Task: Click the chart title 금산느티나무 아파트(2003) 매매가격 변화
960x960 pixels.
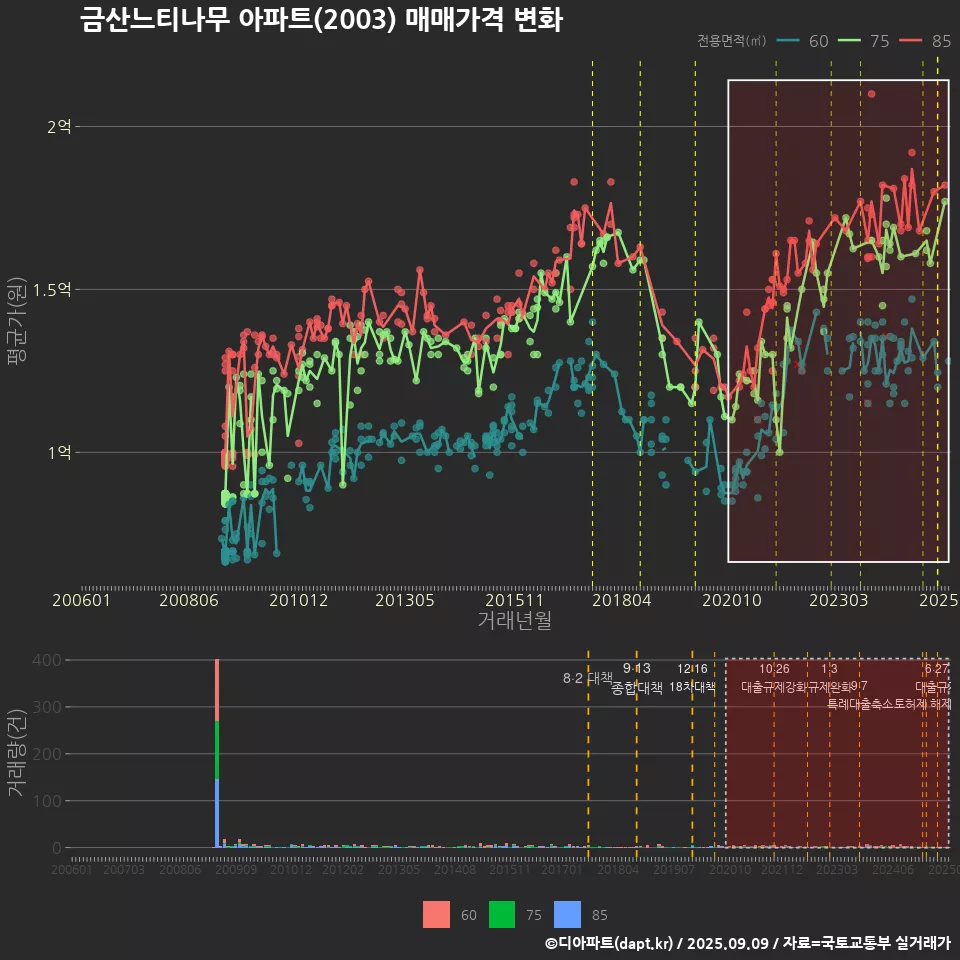Action: [x=321, y=20]
